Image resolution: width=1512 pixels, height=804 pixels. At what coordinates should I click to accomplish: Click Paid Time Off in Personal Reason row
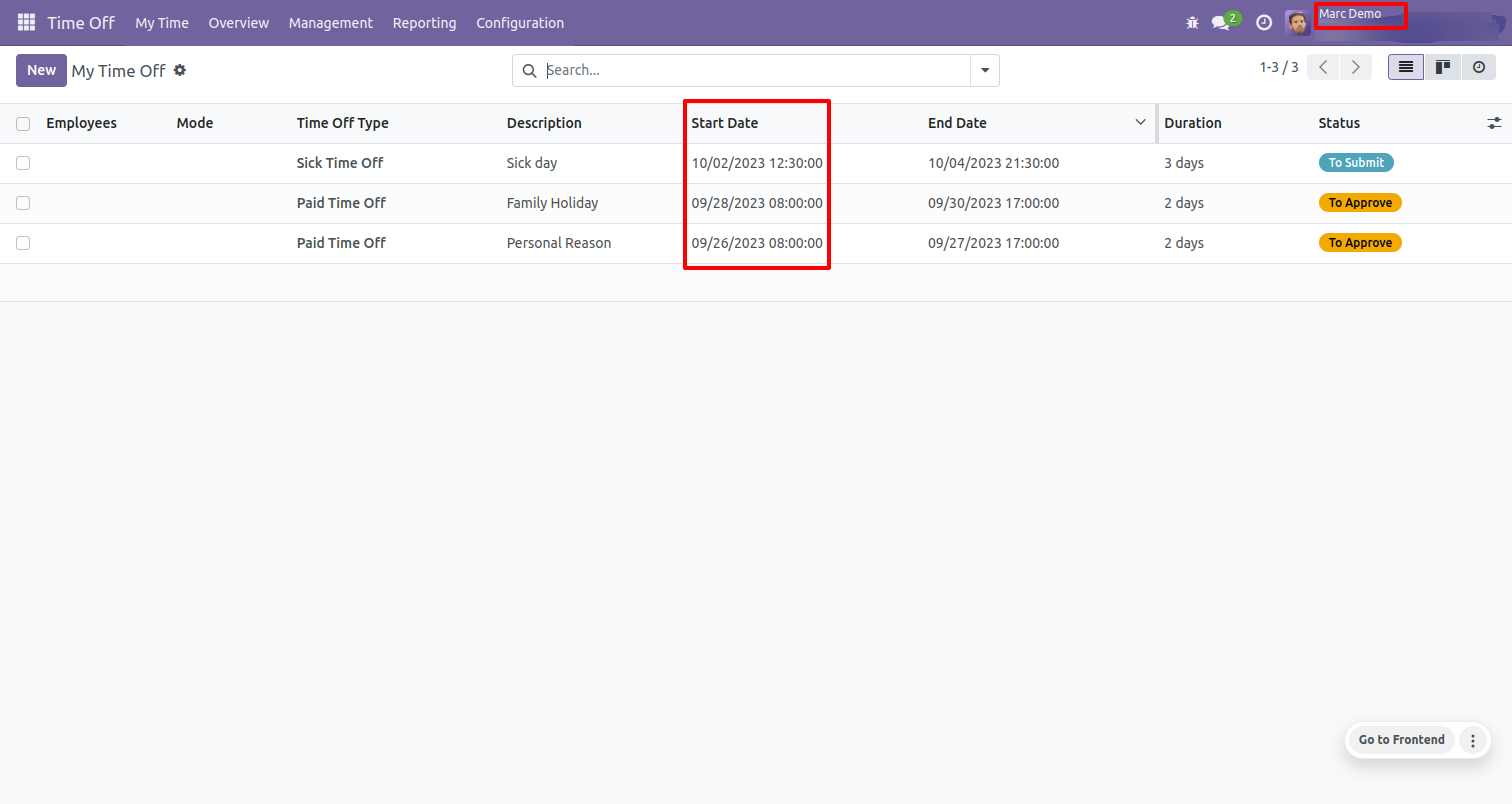341,243
